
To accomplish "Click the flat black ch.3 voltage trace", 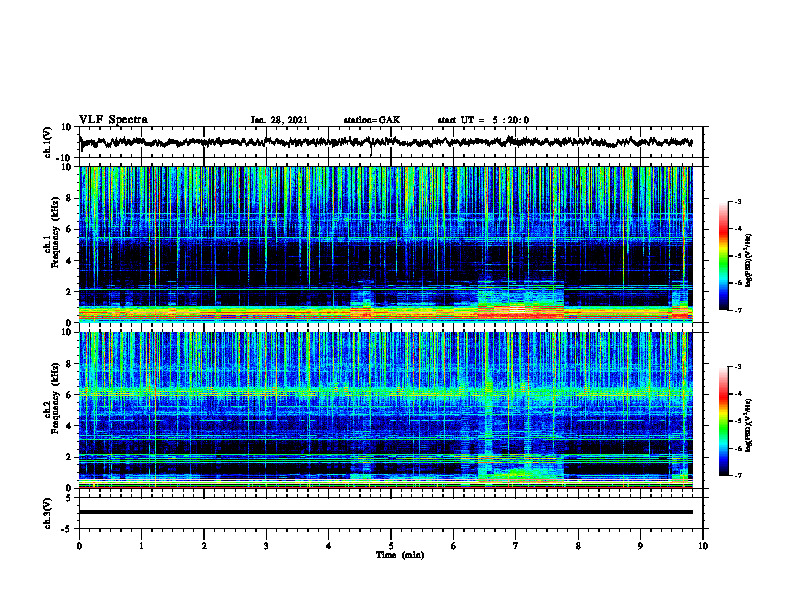I will click(386, 512).
